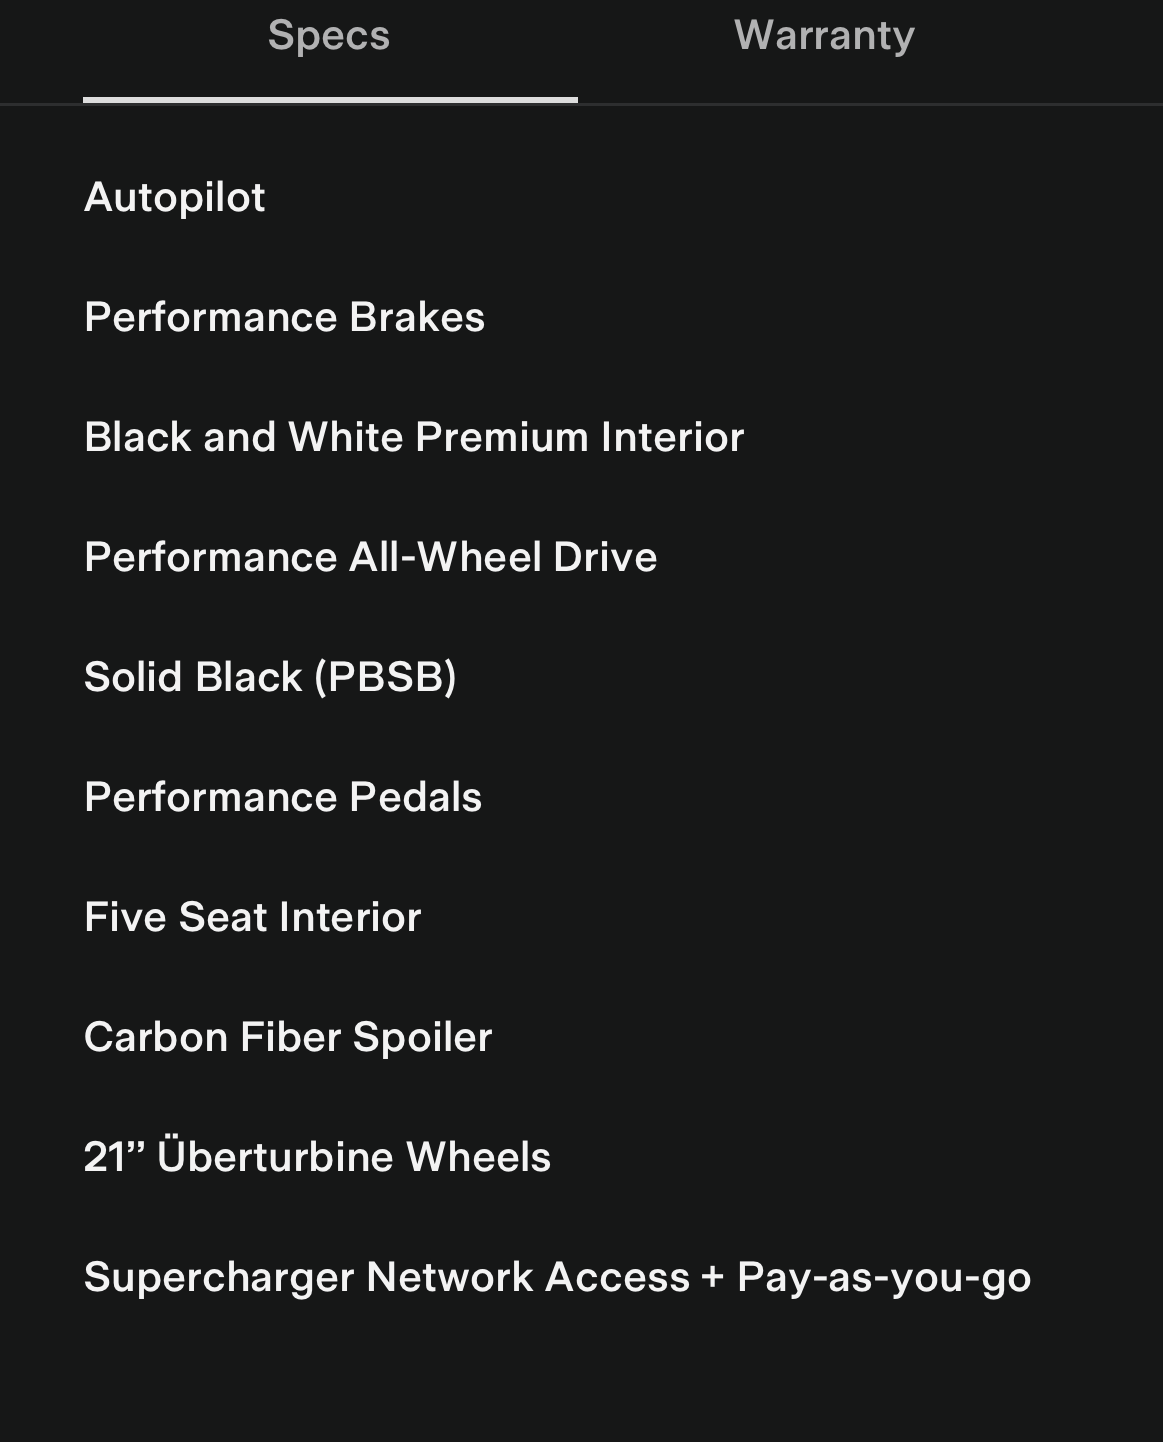
Task: Tap Black and White Premium Interior
Action: tap(414, 437)
